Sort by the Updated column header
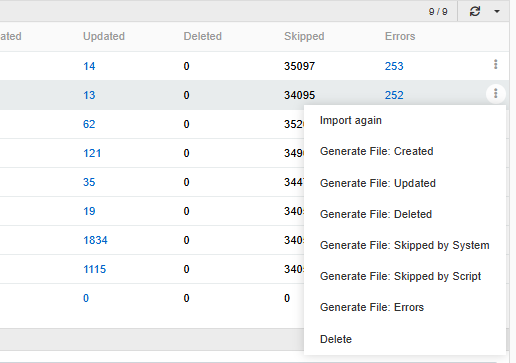The height and width of the screenshot is (363, 516). point(104,36)
